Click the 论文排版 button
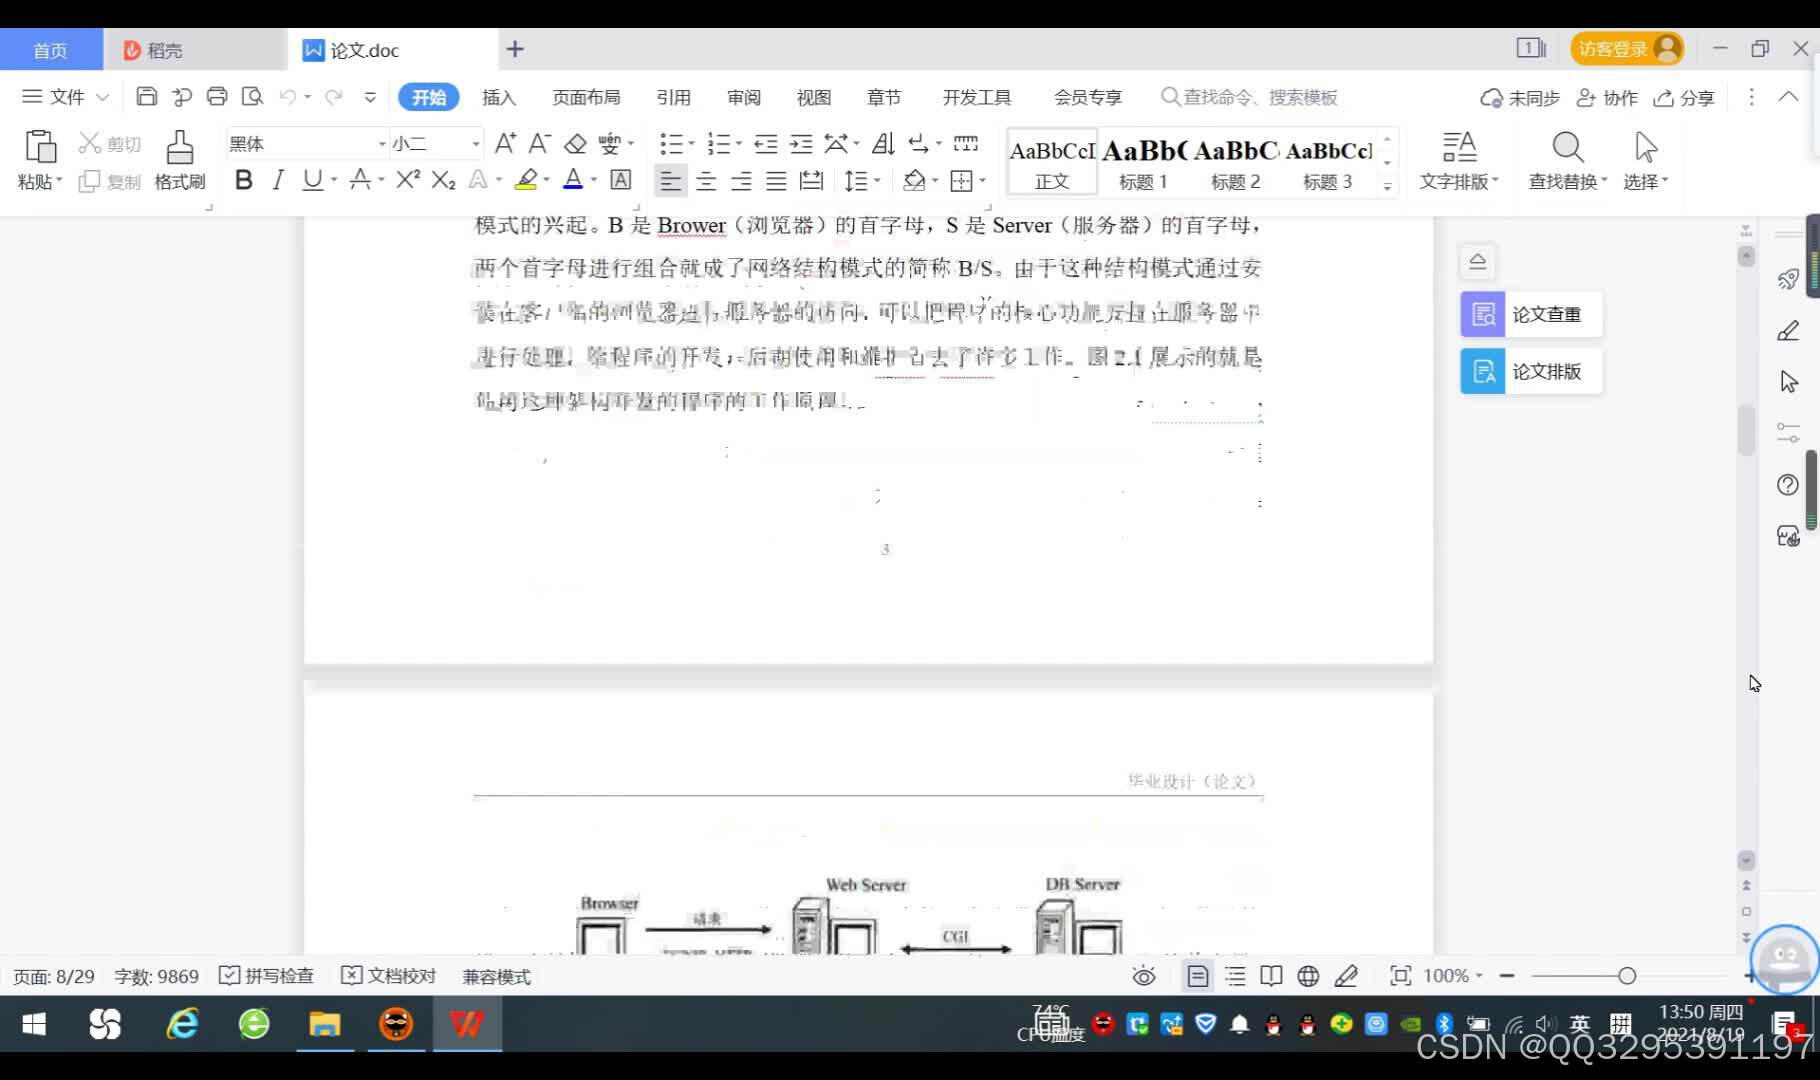This screenshot has height=1080, width=1820. 1531,371
